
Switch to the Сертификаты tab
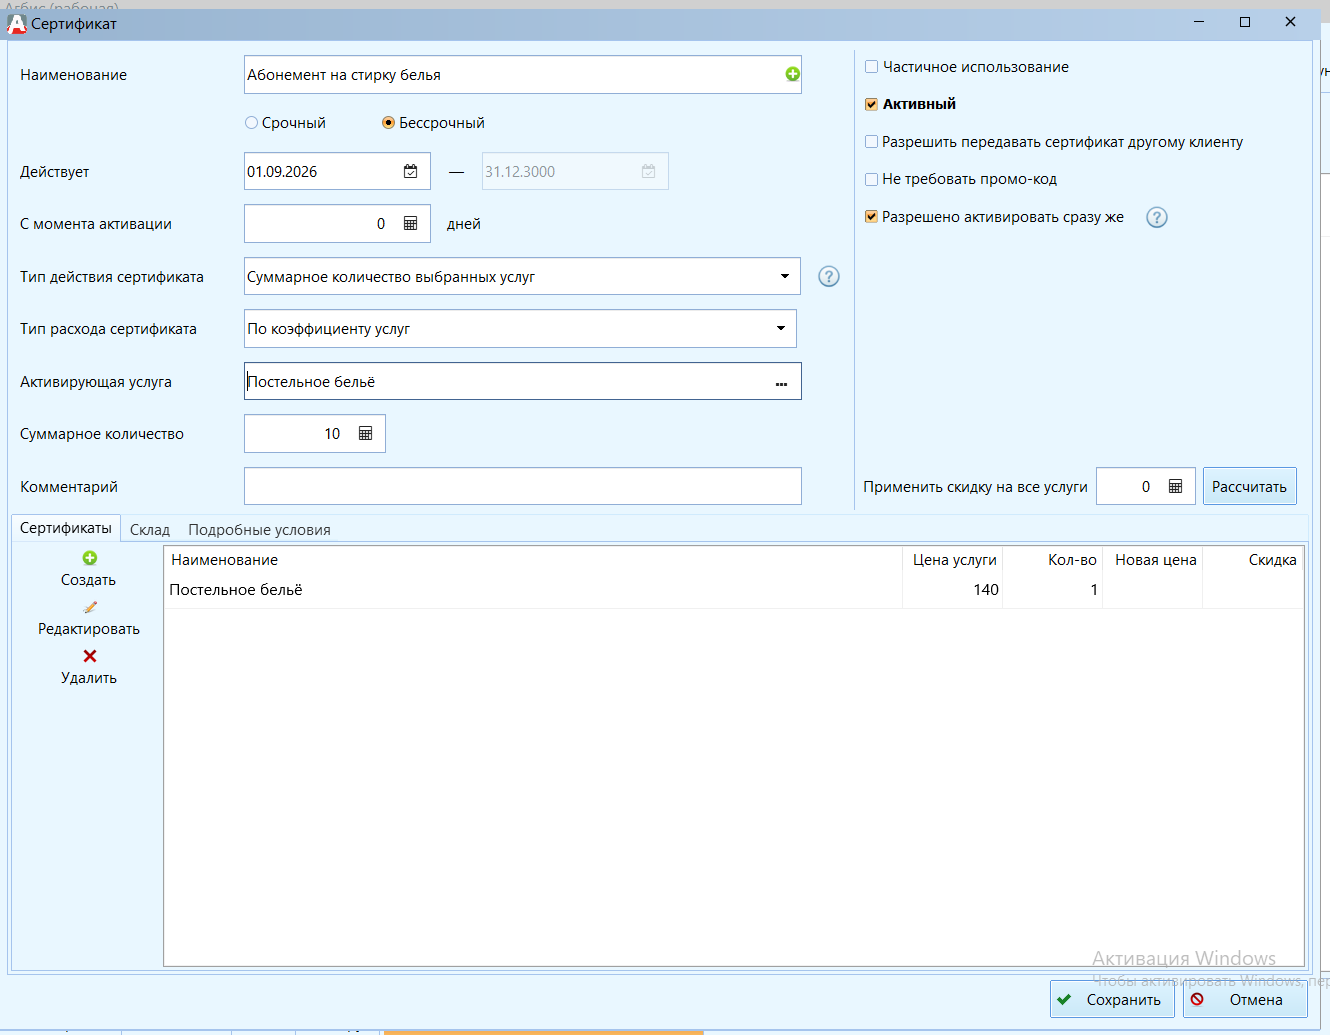[66, 528]
